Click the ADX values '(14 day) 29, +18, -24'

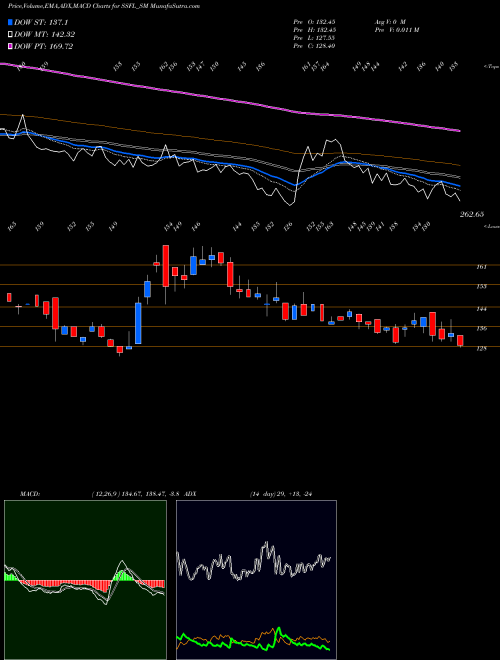click(280, 494)
